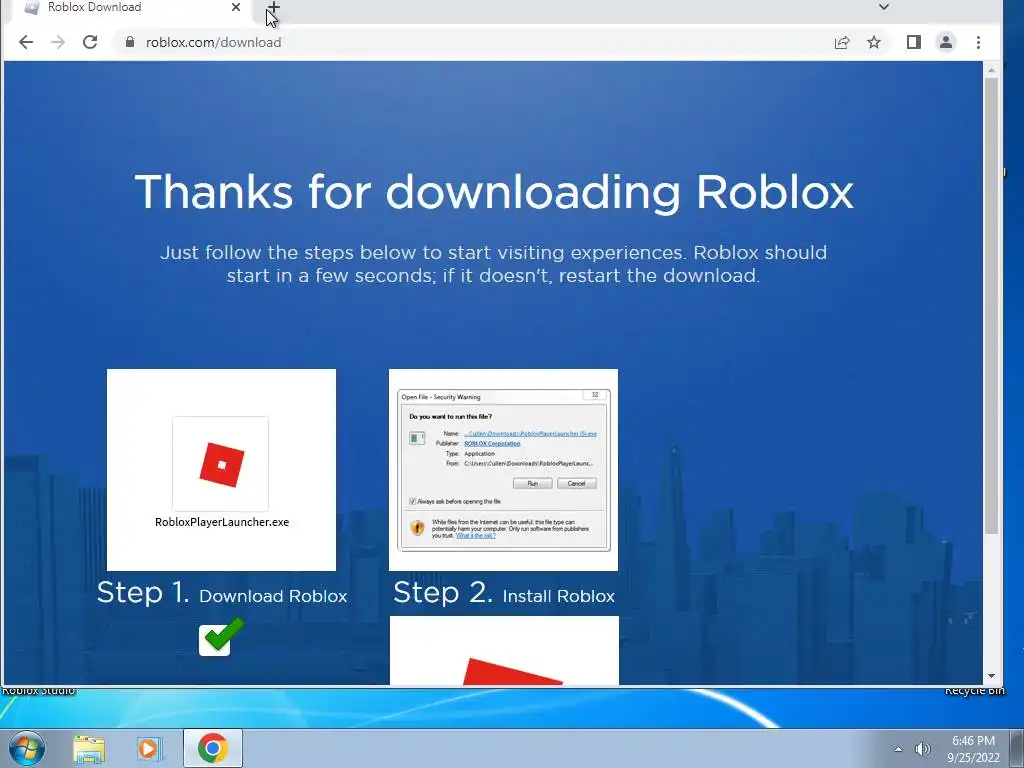The height and width of the screenshot is (768, 1024).
Task: Open the taskbar clock and date
Action: pyautogui.click(x=973, y=749)
